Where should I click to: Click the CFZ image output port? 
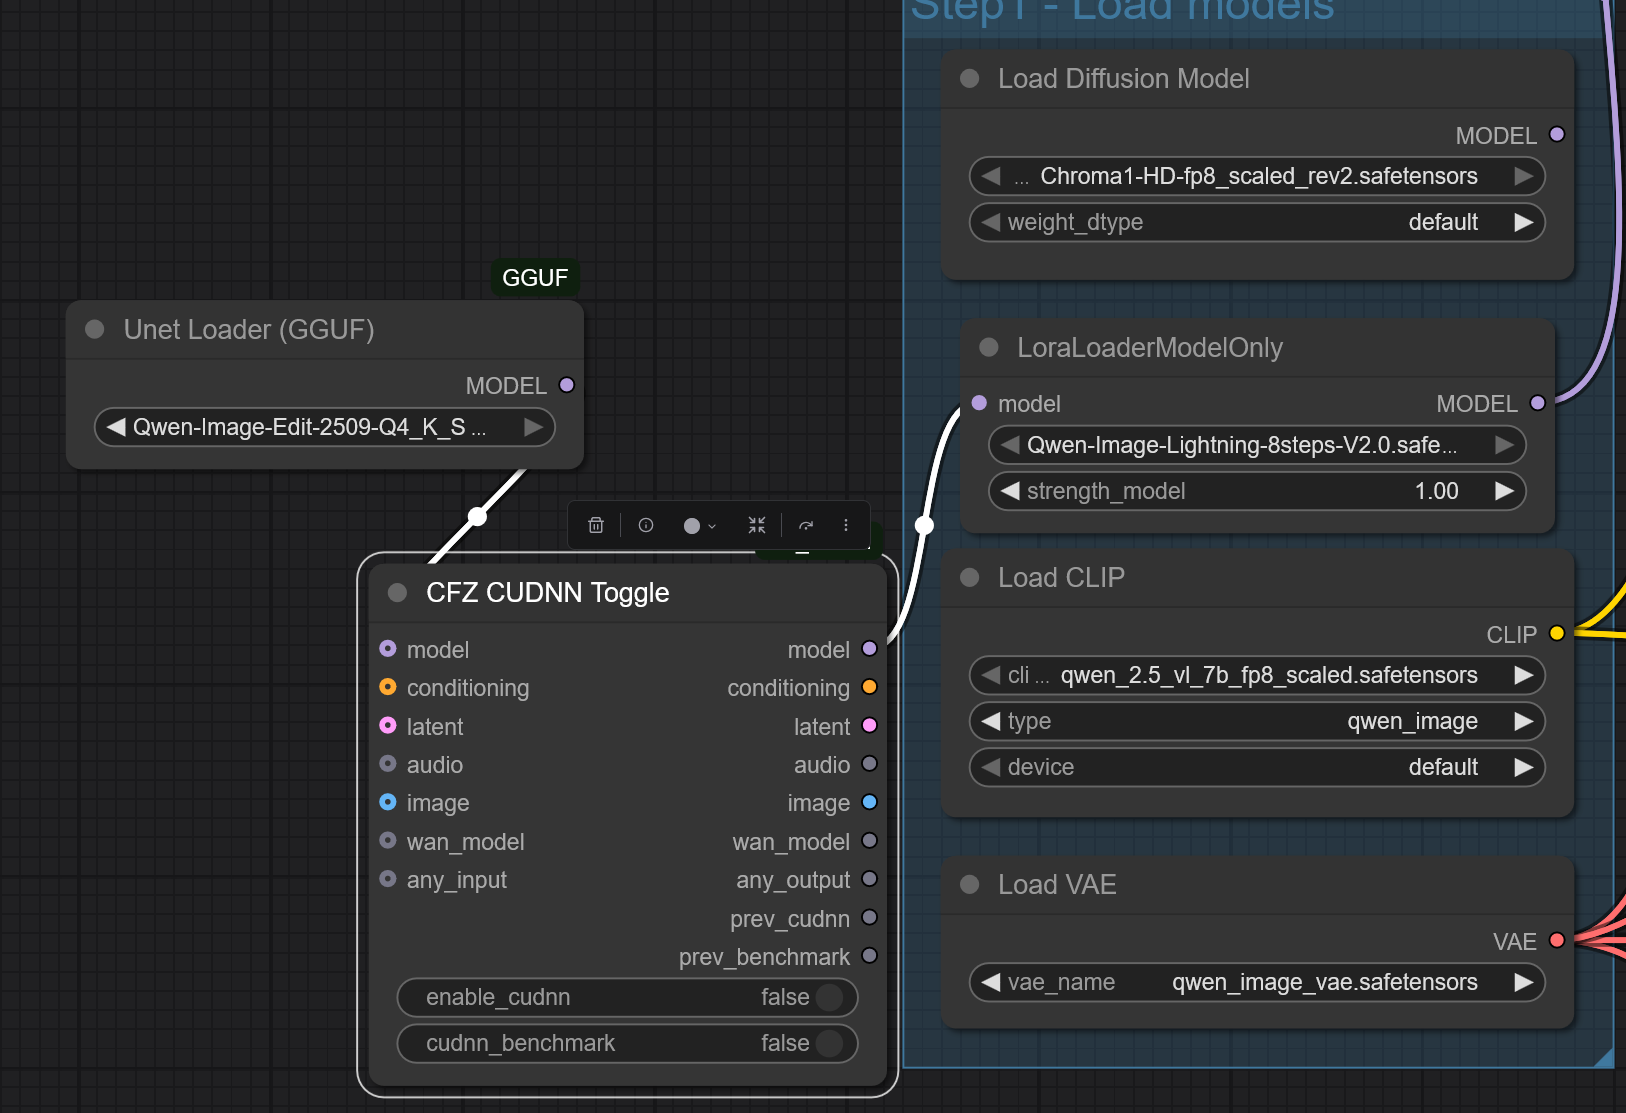pyautogui.click(x=870, y=802)
